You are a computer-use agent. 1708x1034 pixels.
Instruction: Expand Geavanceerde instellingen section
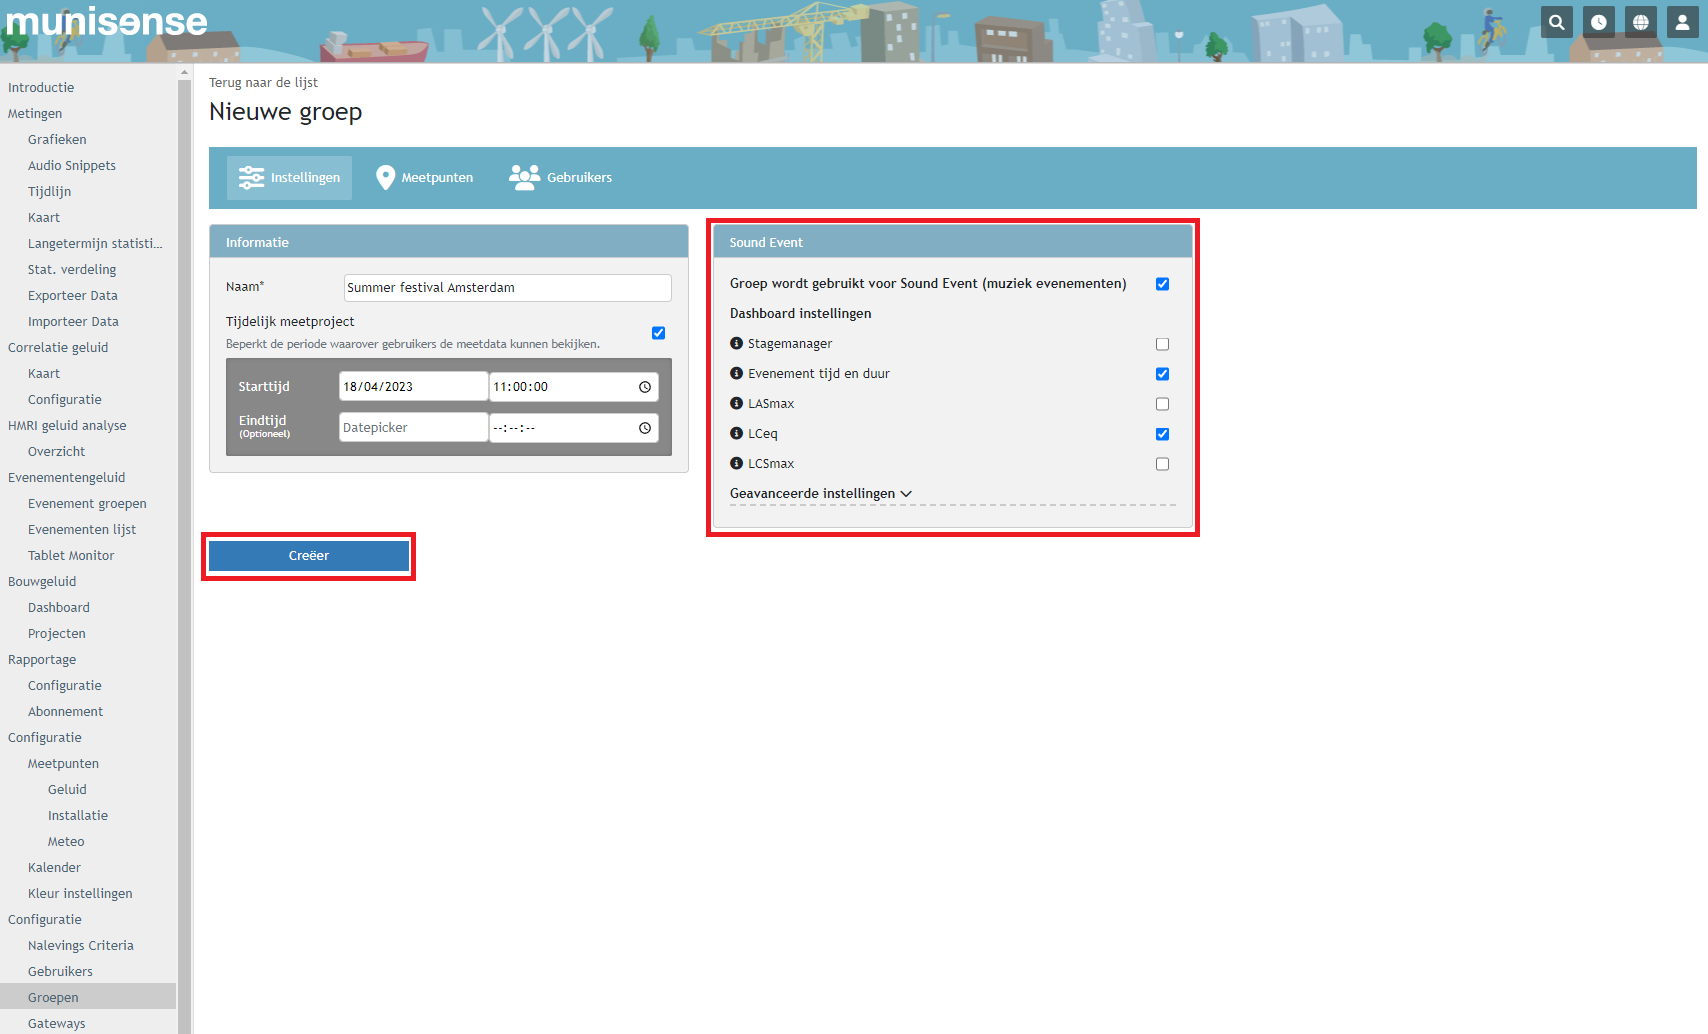click(x=820, y=494)
